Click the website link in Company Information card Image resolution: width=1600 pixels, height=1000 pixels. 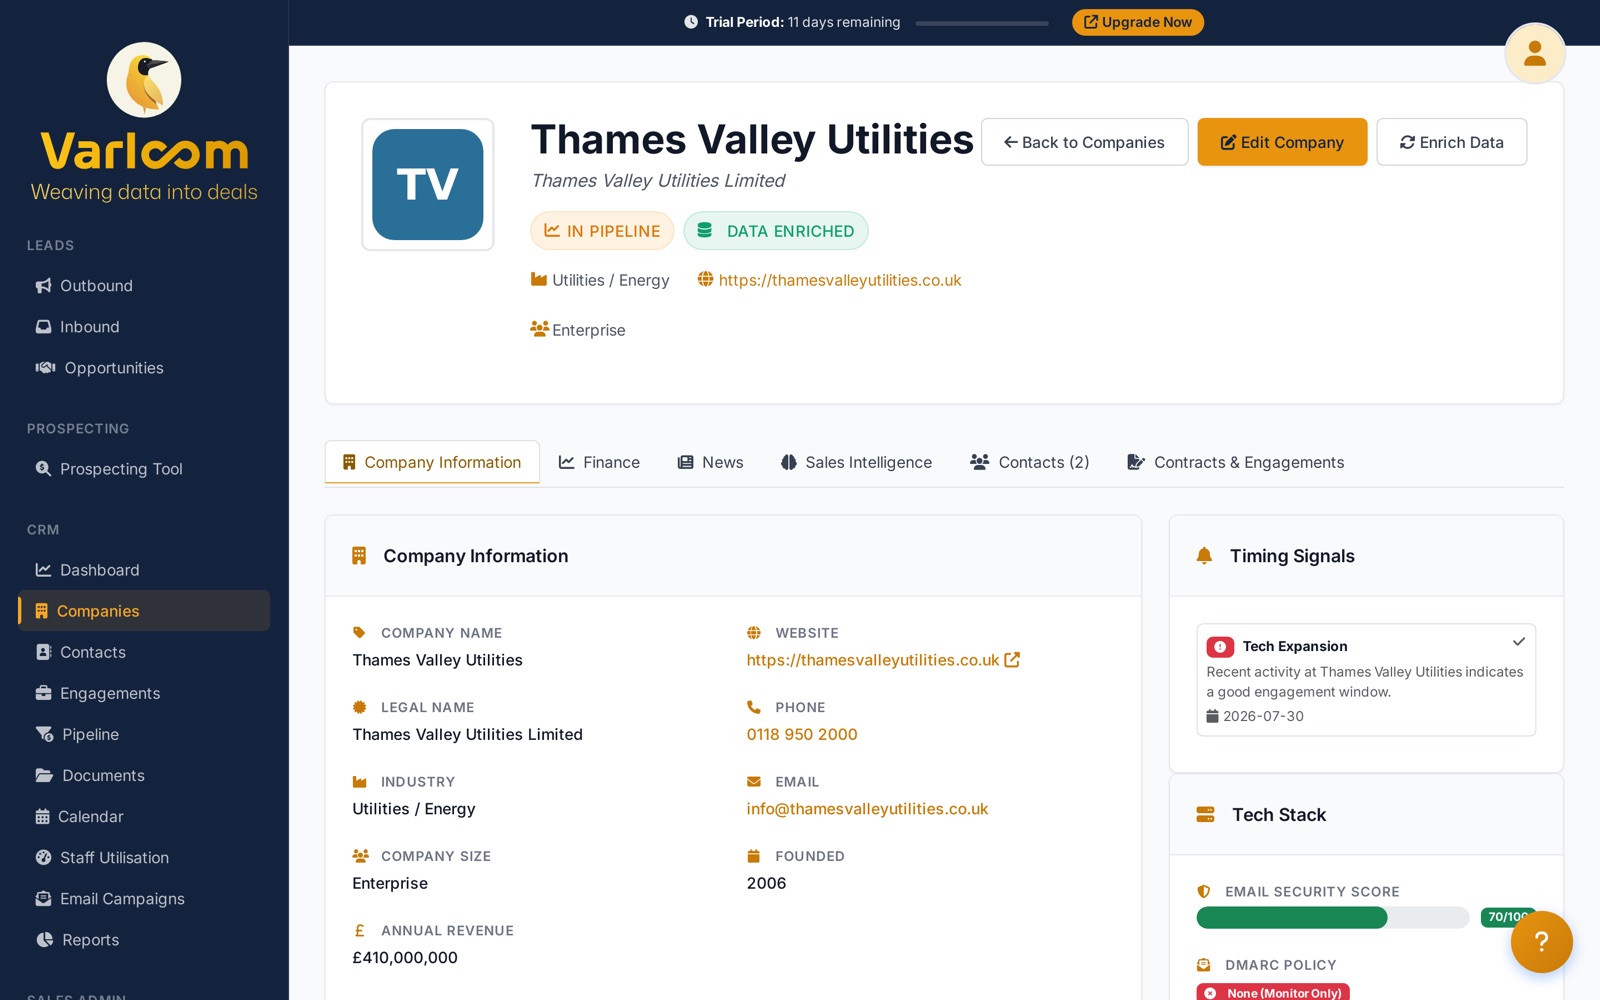click(873, 660)
